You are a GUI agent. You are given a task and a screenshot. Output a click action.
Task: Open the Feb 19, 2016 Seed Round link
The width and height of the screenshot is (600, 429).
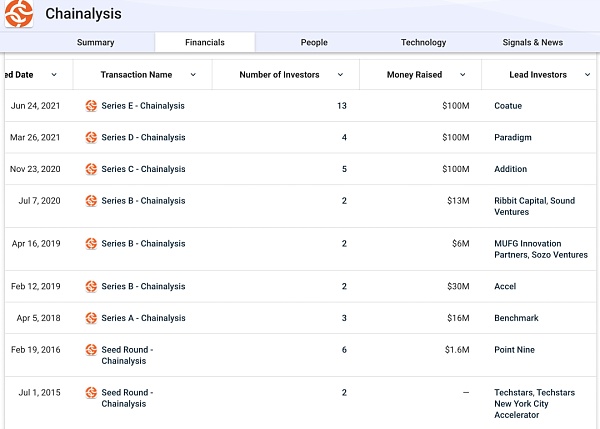[127, 355]
